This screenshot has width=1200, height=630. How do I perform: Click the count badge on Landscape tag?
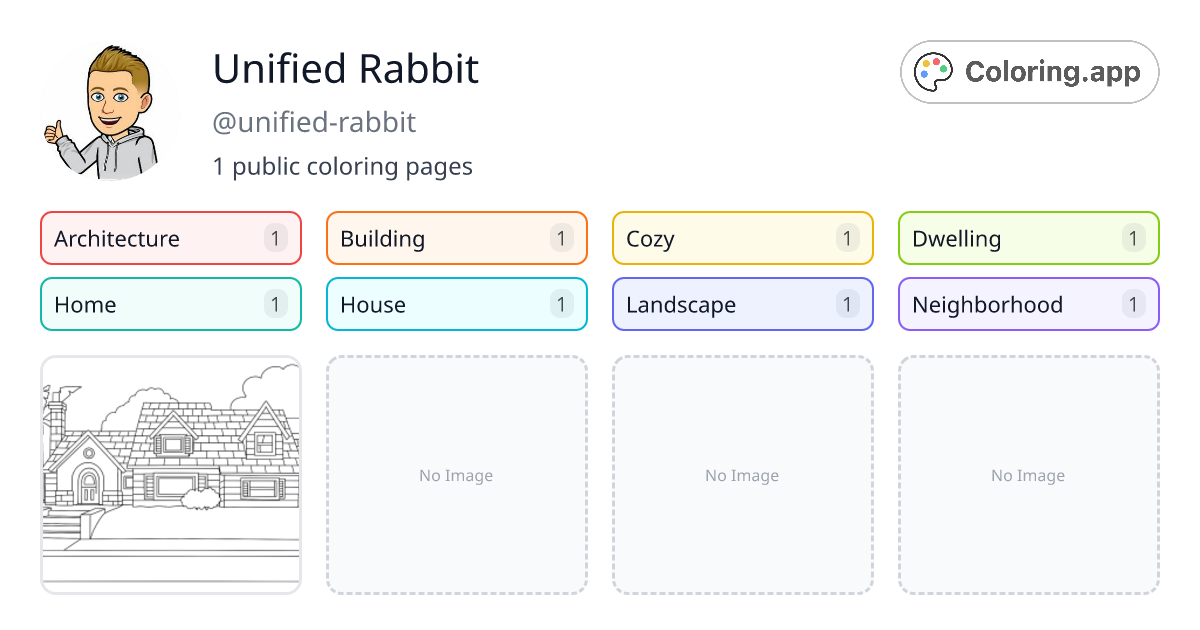847,304
